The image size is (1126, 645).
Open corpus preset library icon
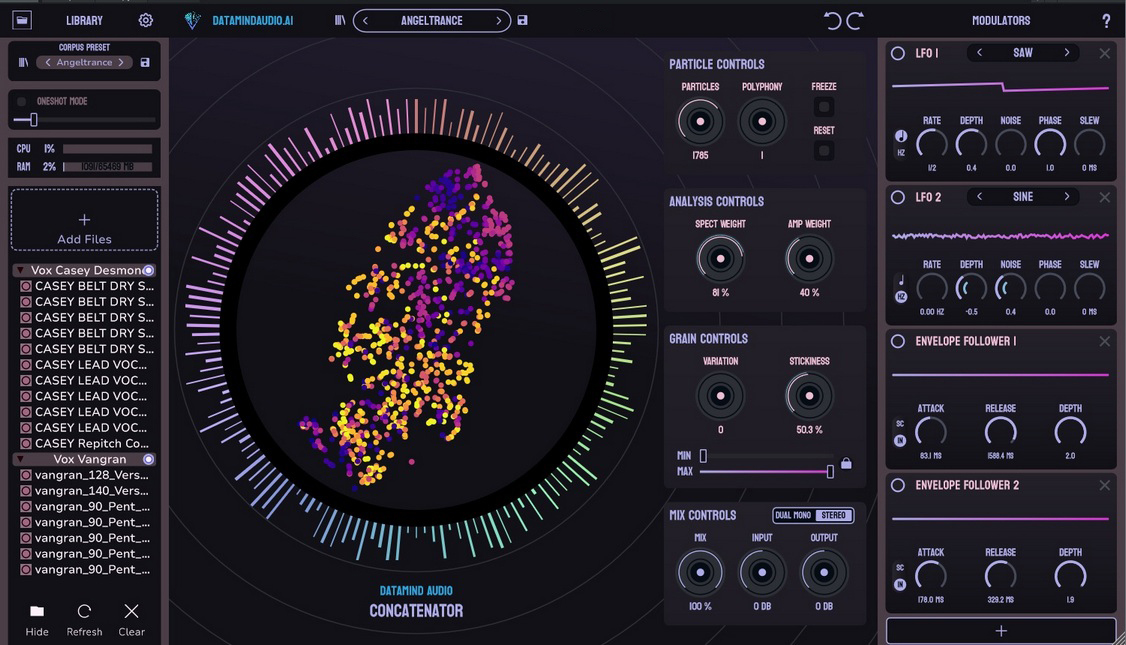point(23,62)
